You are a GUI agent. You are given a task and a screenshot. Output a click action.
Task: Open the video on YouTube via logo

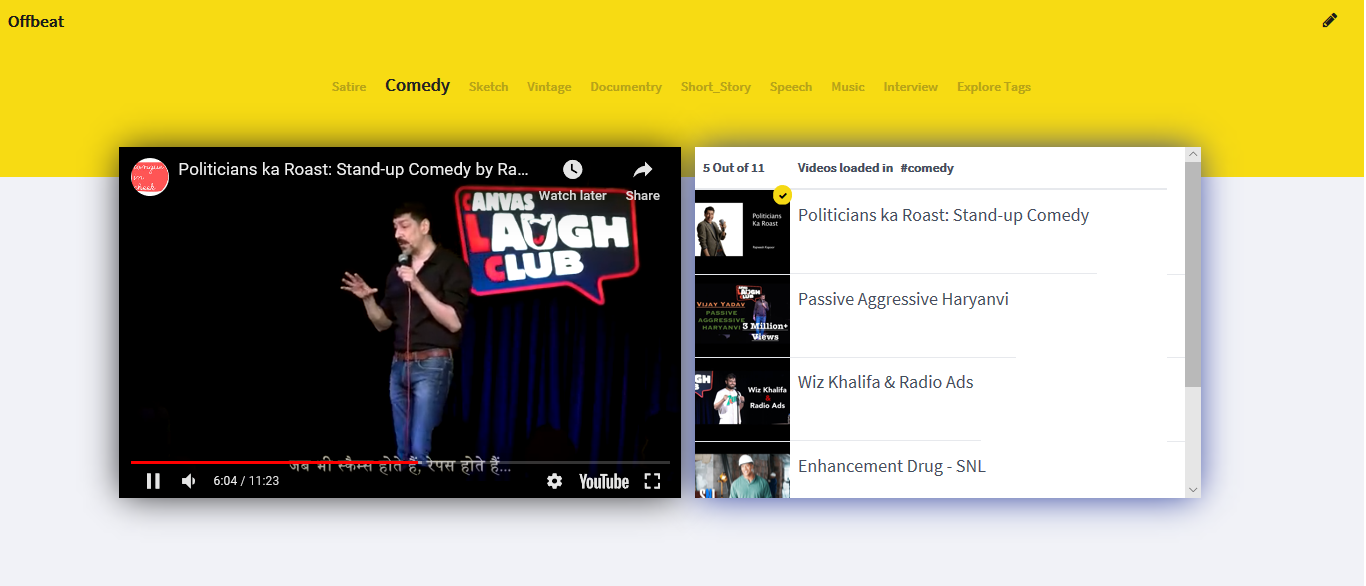(x=604, y=481)
